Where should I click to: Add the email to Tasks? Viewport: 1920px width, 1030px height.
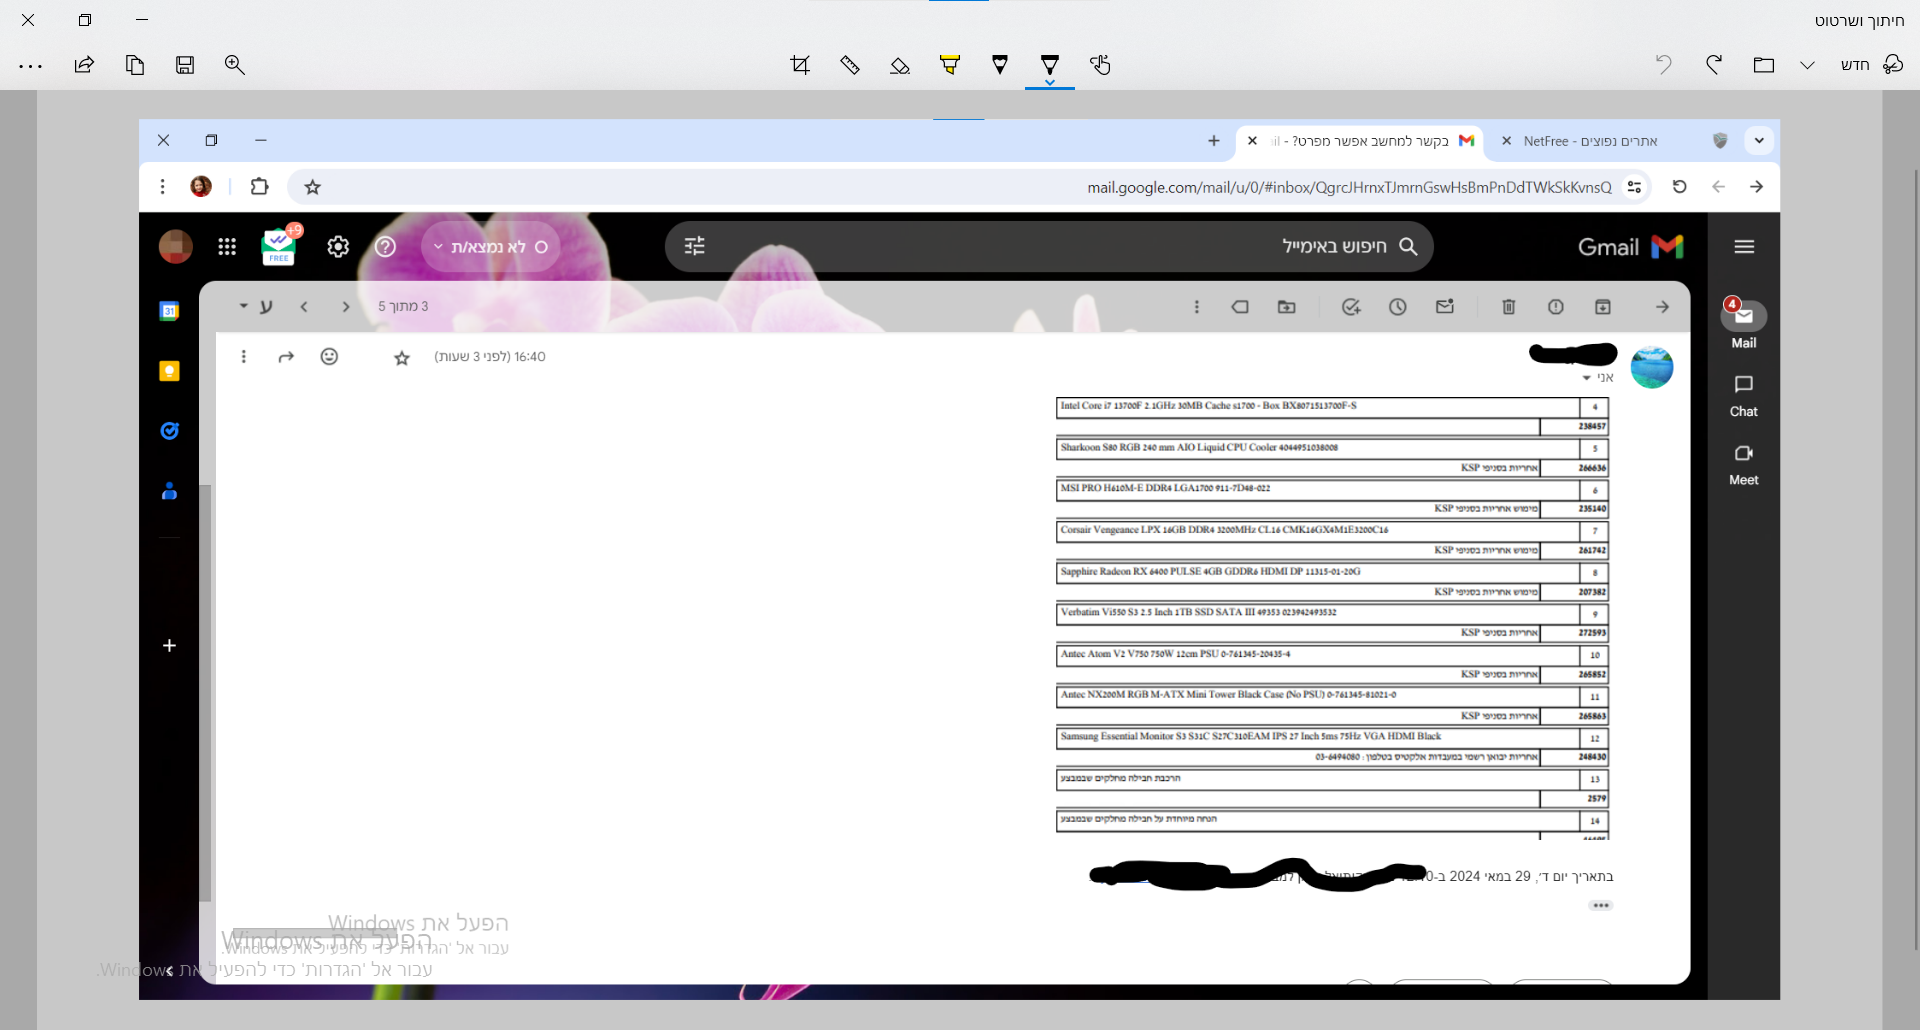(x=1351, y=307)
